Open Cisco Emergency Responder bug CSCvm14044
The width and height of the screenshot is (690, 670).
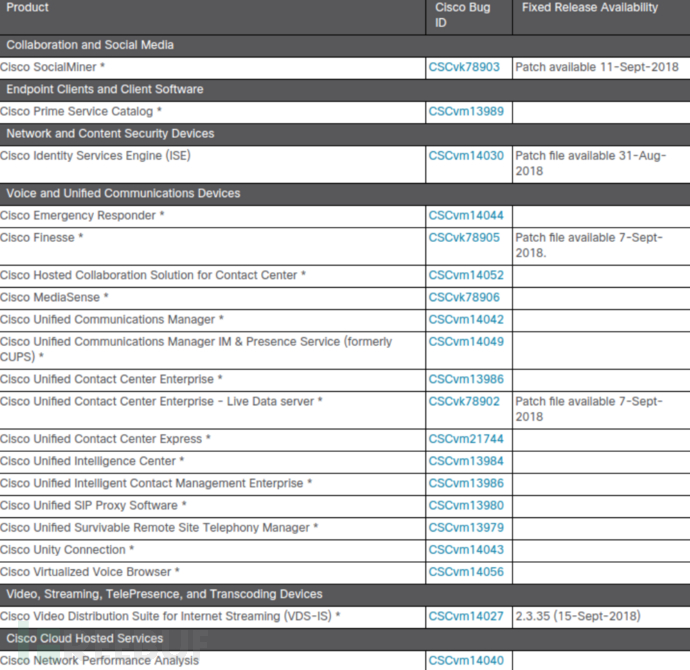pos(466,216)
